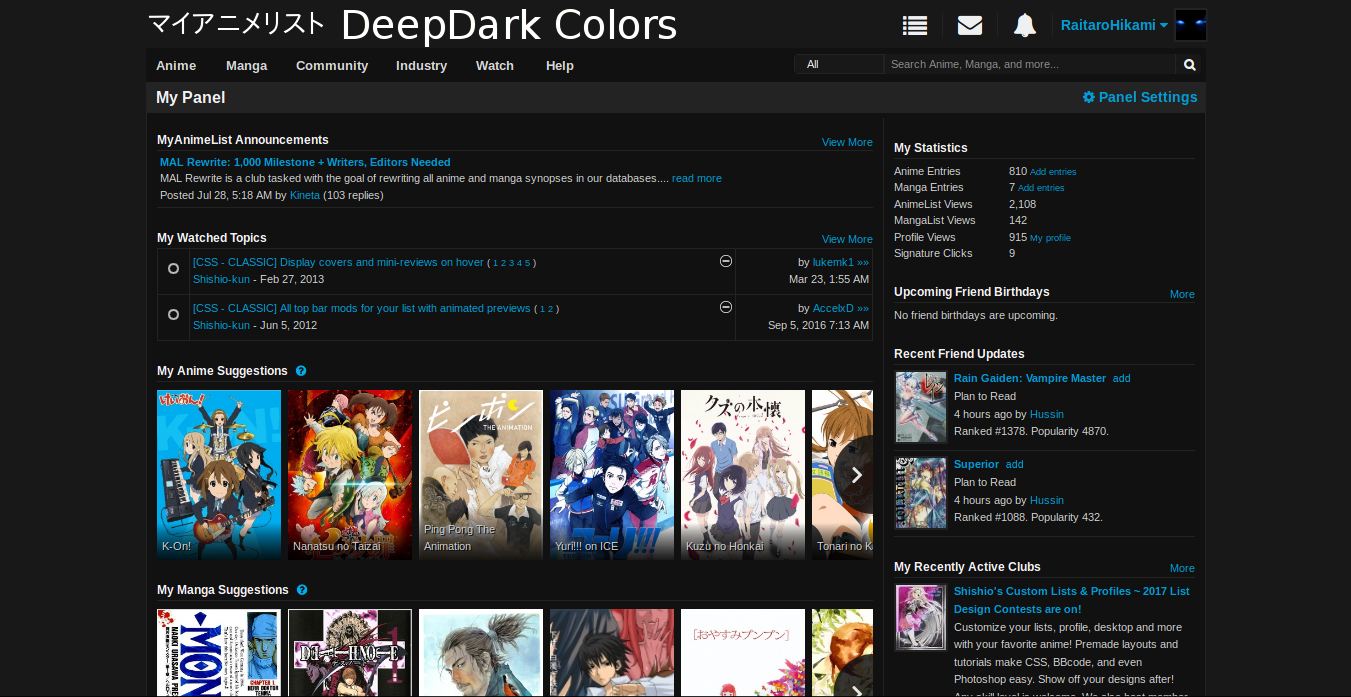The width and height of the screenshot is (1351, 697).
Task: Click 'Add entries' next to Manga Entries
Action: [1041, 188]
